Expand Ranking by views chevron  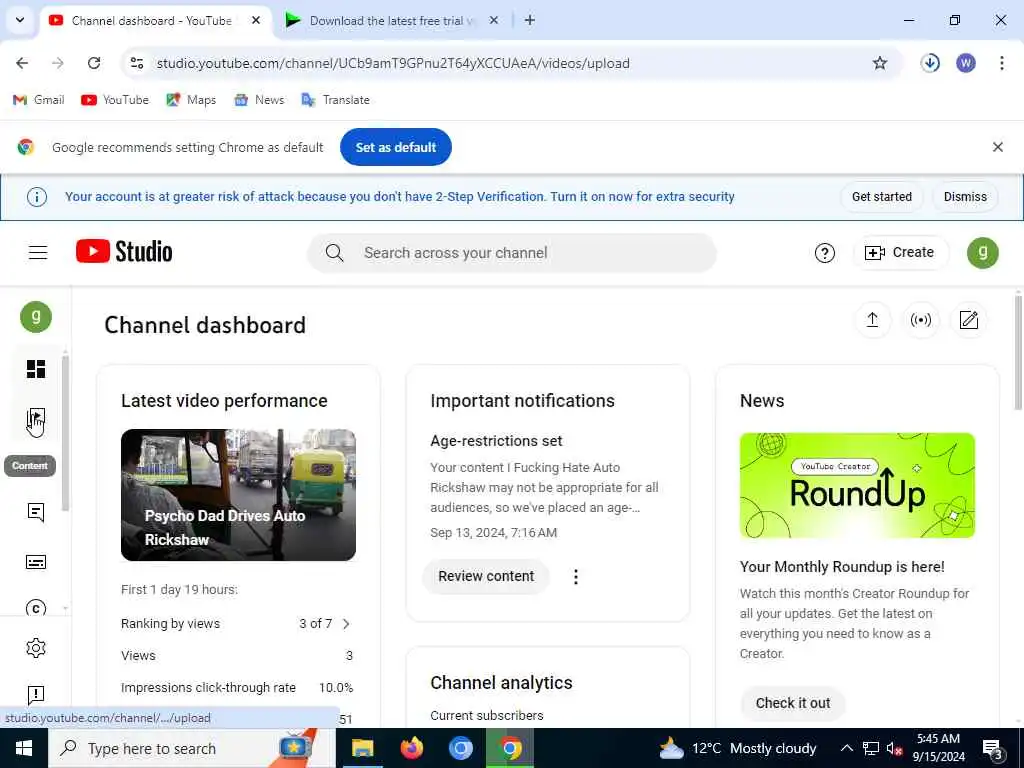(x=346, y=624)
